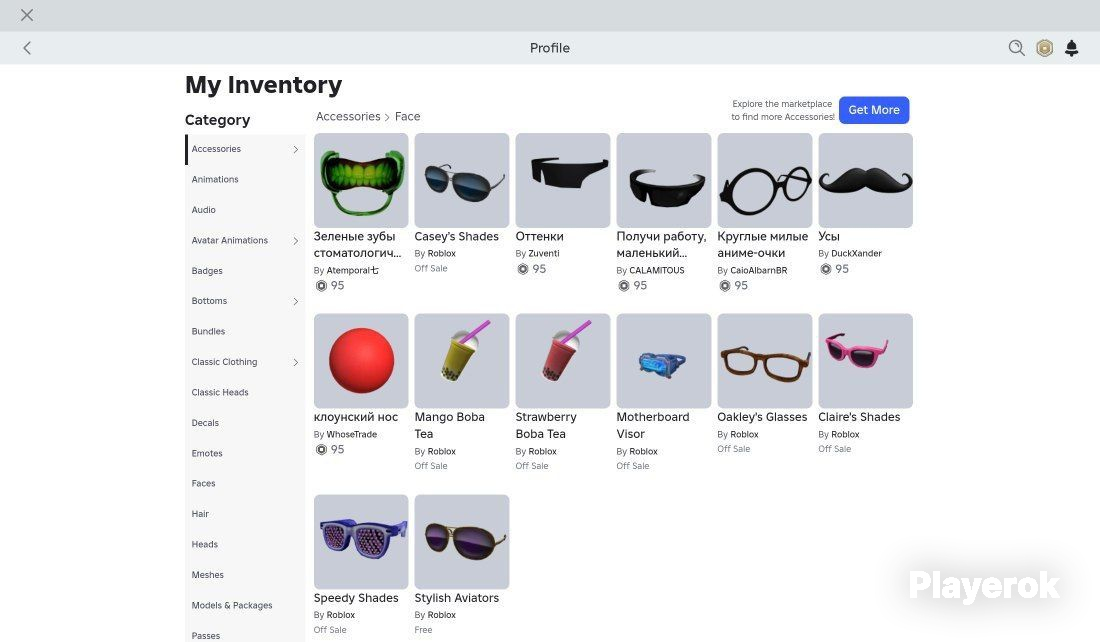Open creator DuckXander profile link

[856, 253]
